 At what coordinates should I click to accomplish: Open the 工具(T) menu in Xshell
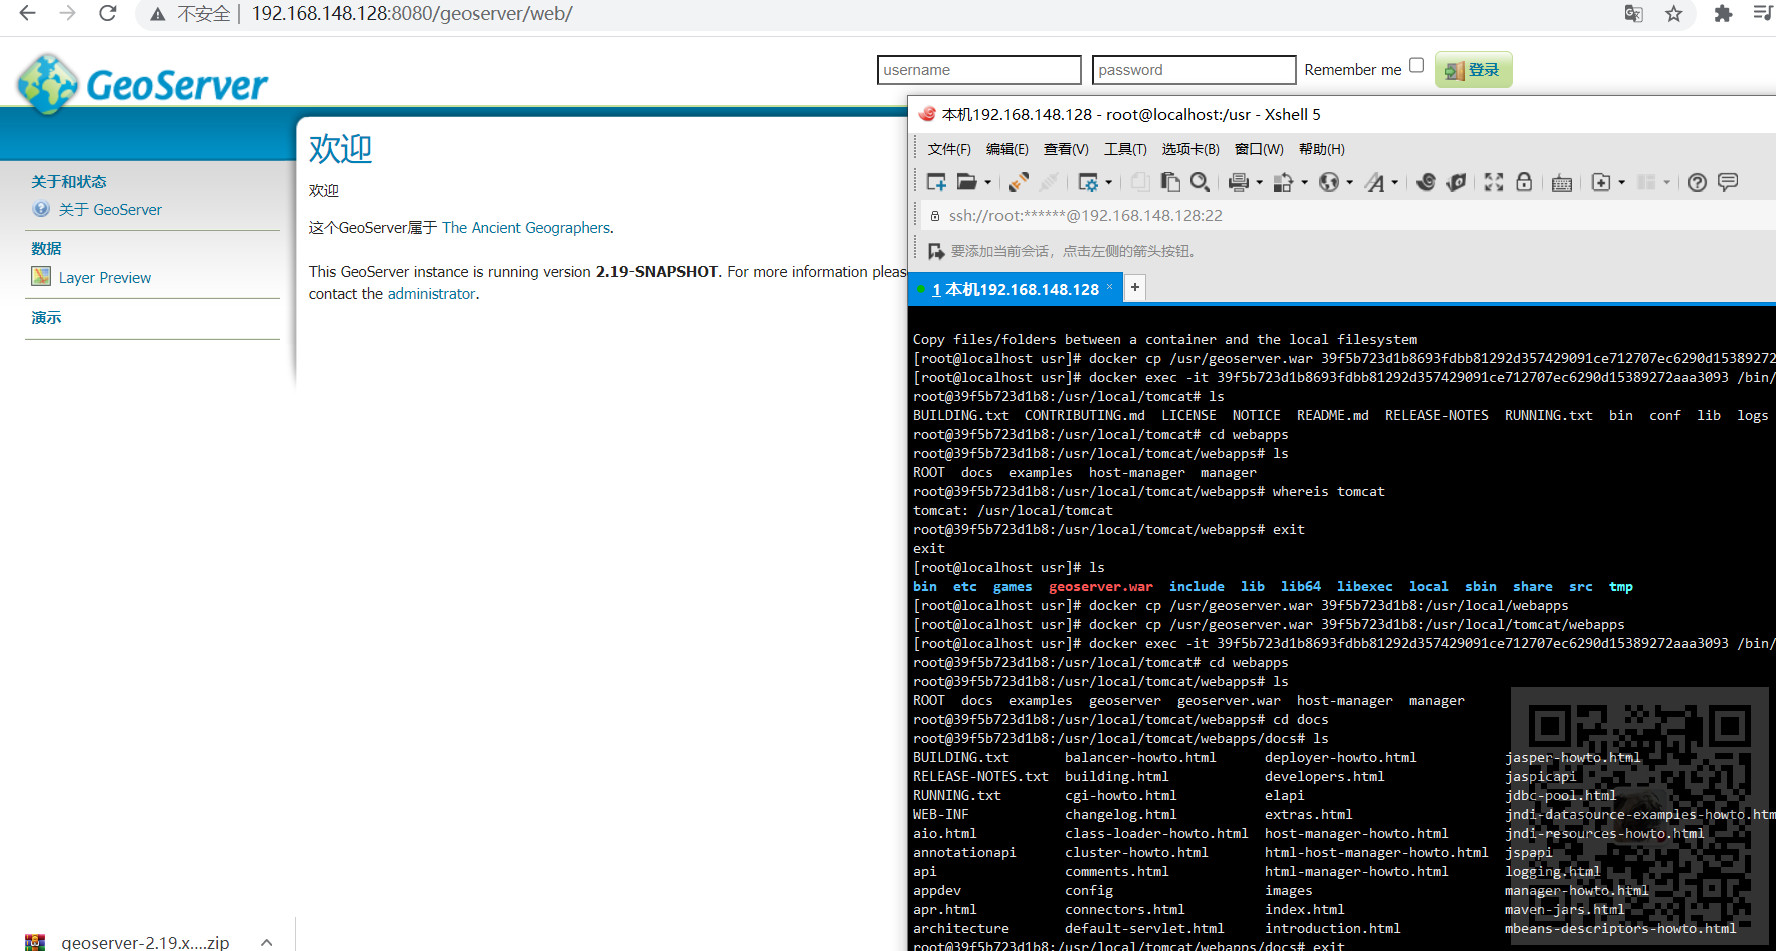click(x=1125, y=149)
